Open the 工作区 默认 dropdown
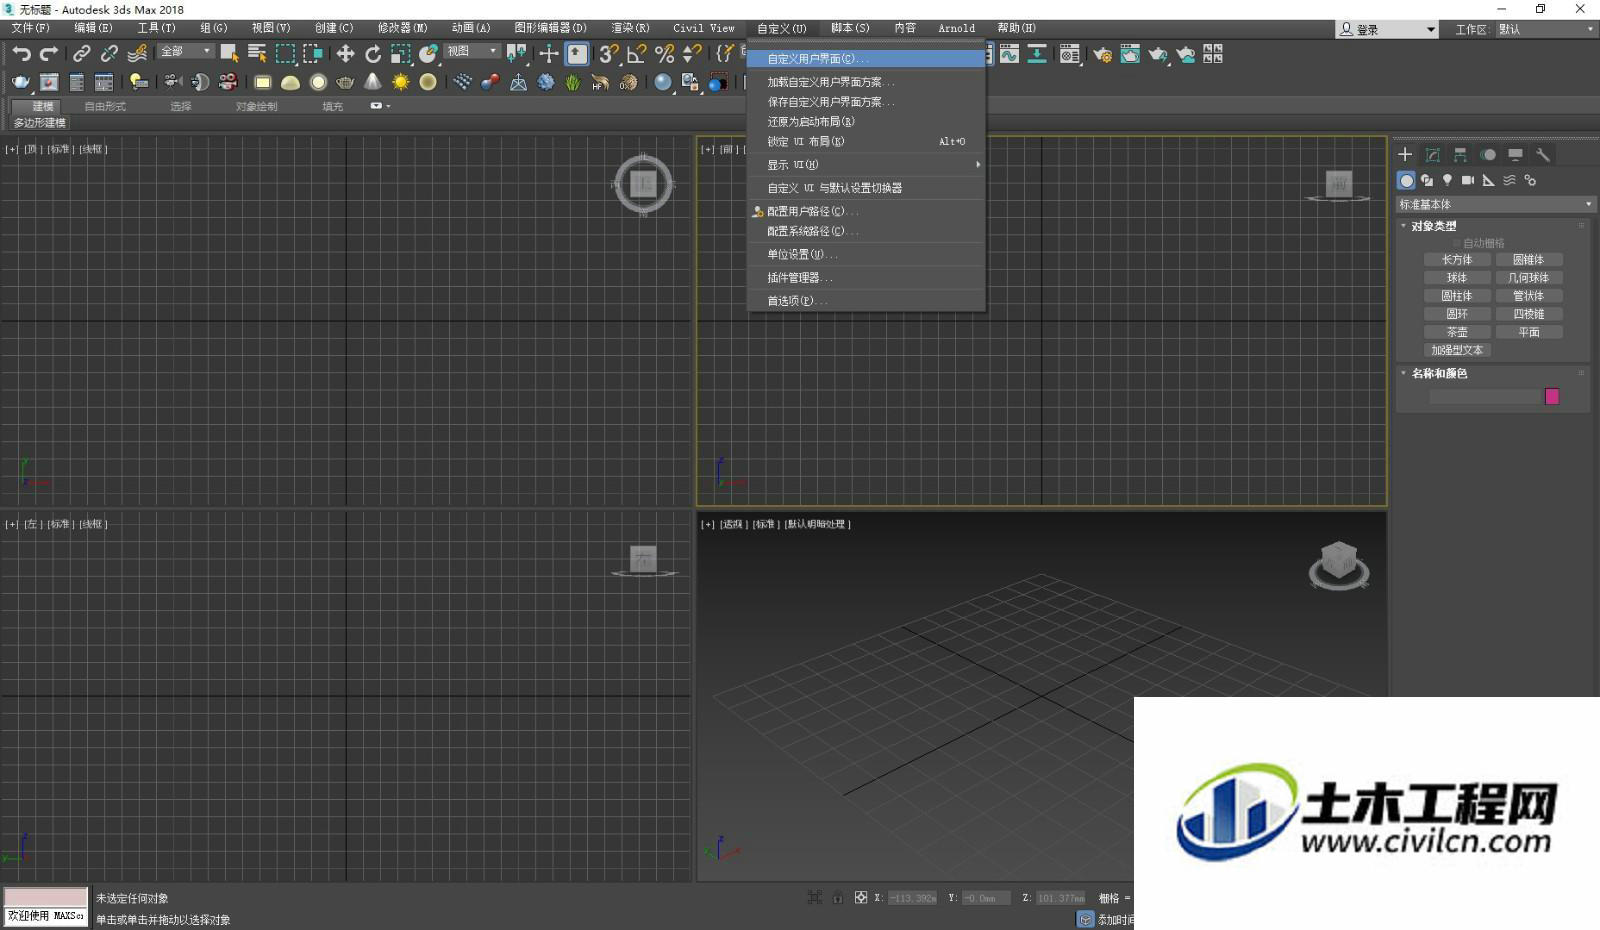 tap(1545, 29)
